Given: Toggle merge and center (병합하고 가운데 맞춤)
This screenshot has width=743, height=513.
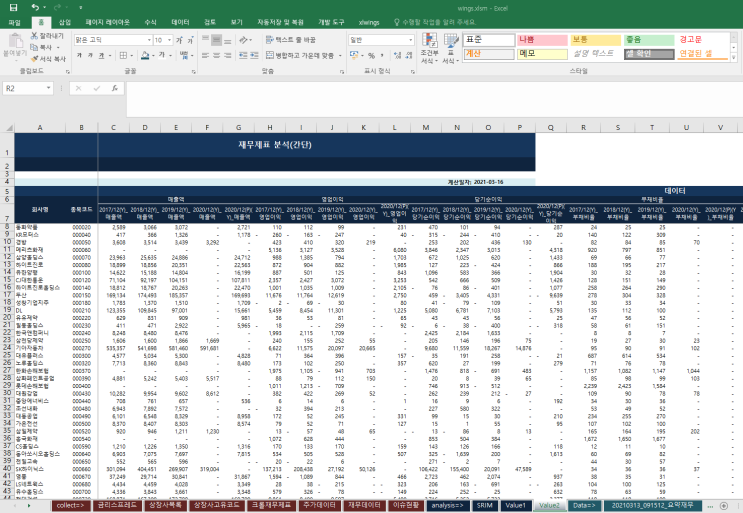Looking at the screenshot, I should 300,55.
